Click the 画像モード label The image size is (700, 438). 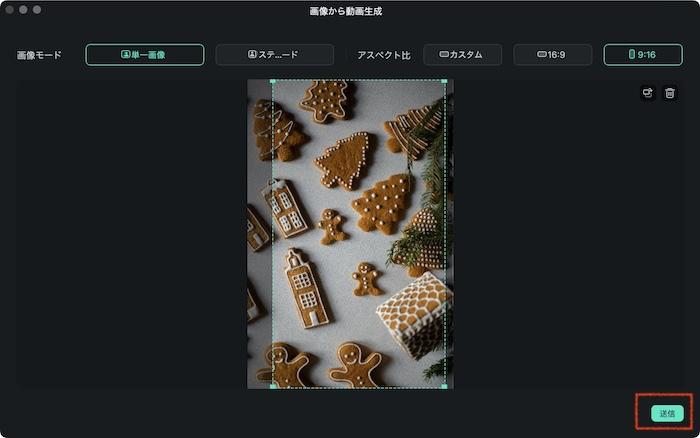(x=39, y=55)
